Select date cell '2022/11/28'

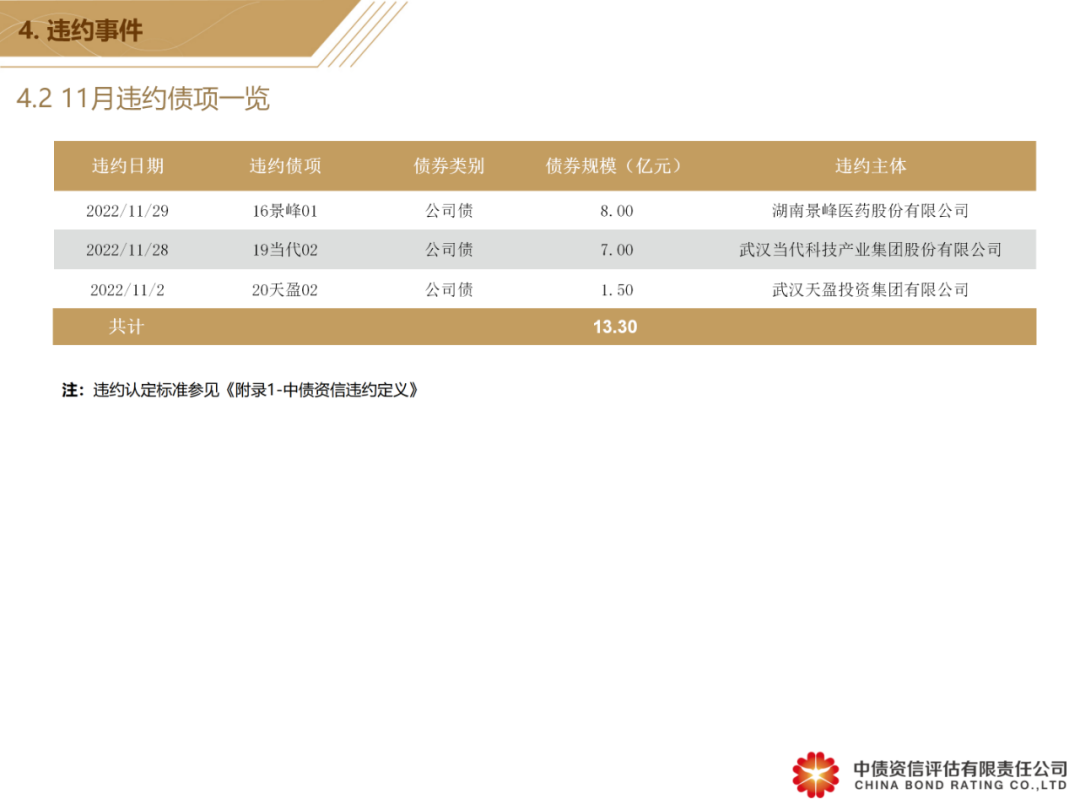tap(127, 250)
